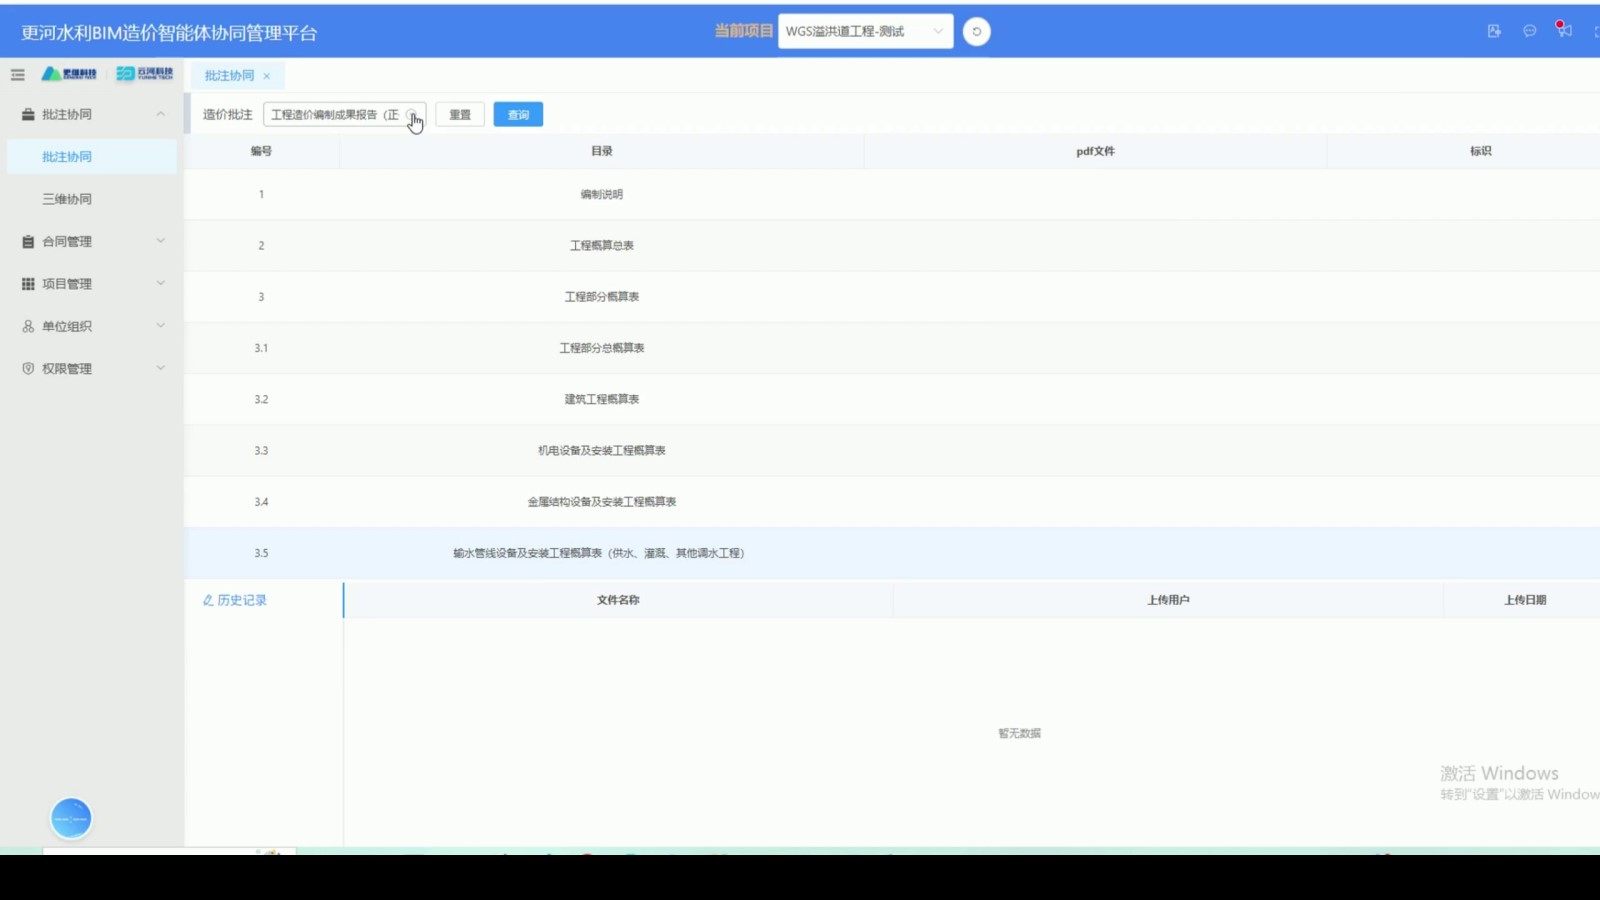Image resolution: width=1600 pixels, height=900 pixels.
Task: Open notifications megaphone icon with red dot
Action: coord(1564,30)
